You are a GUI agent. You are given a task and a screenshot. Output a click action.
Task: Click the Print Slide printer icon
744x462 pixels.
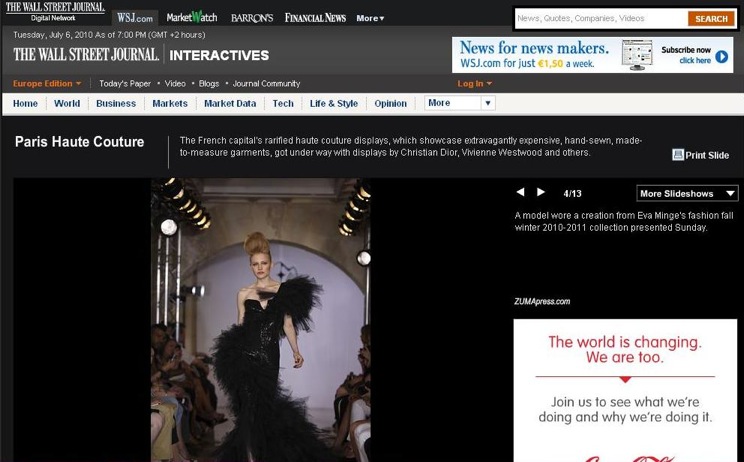pyautogui.click(x=677, y=155)
